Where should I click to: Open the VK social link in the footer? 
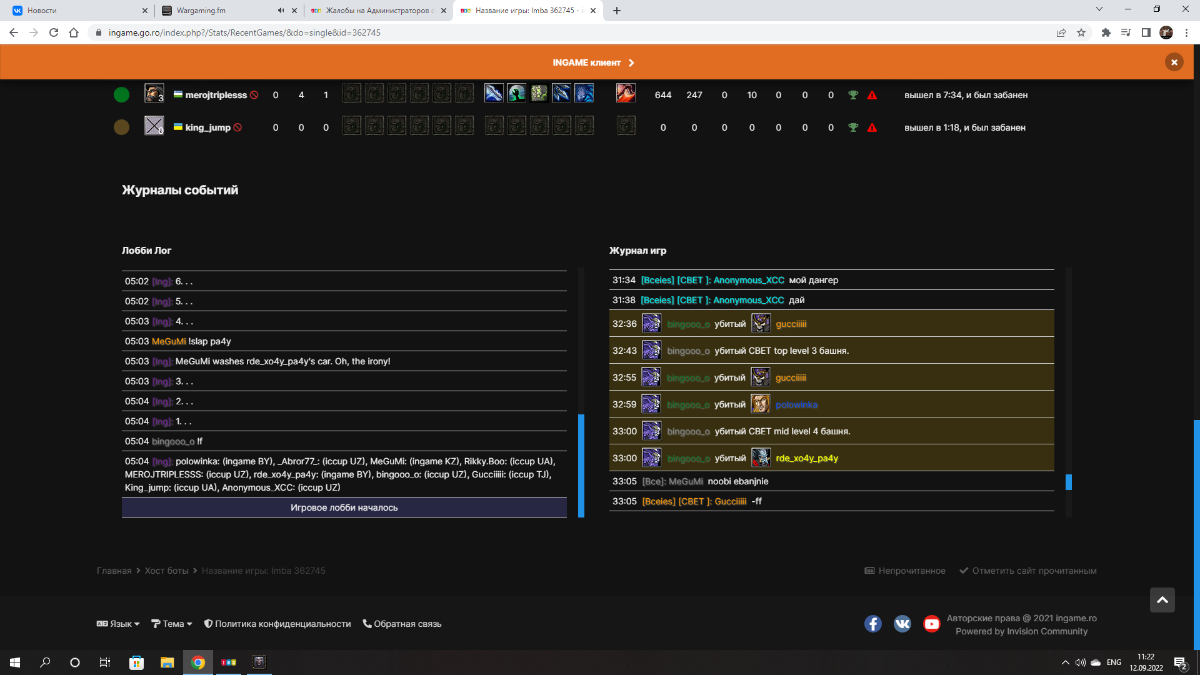(x=902, y=623)
